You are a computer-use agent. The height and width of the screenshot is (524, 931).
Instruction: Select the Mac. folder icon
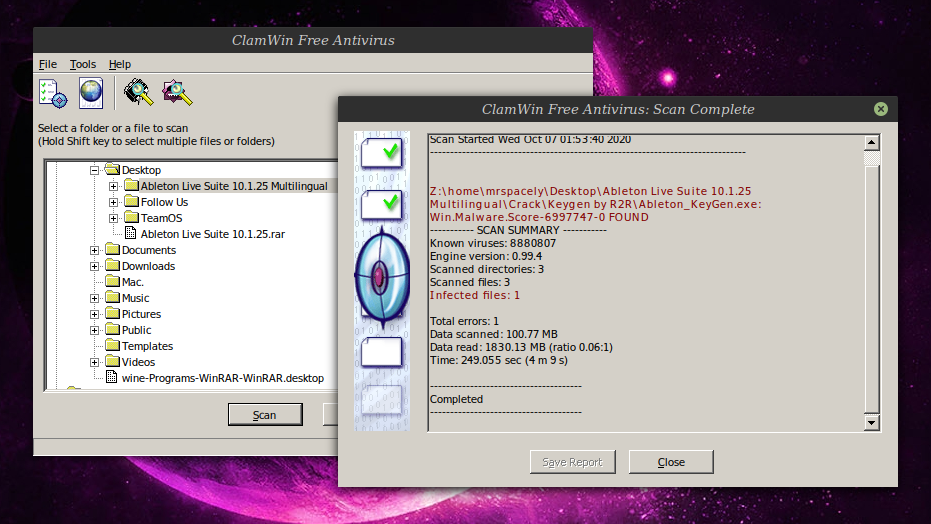112,281
